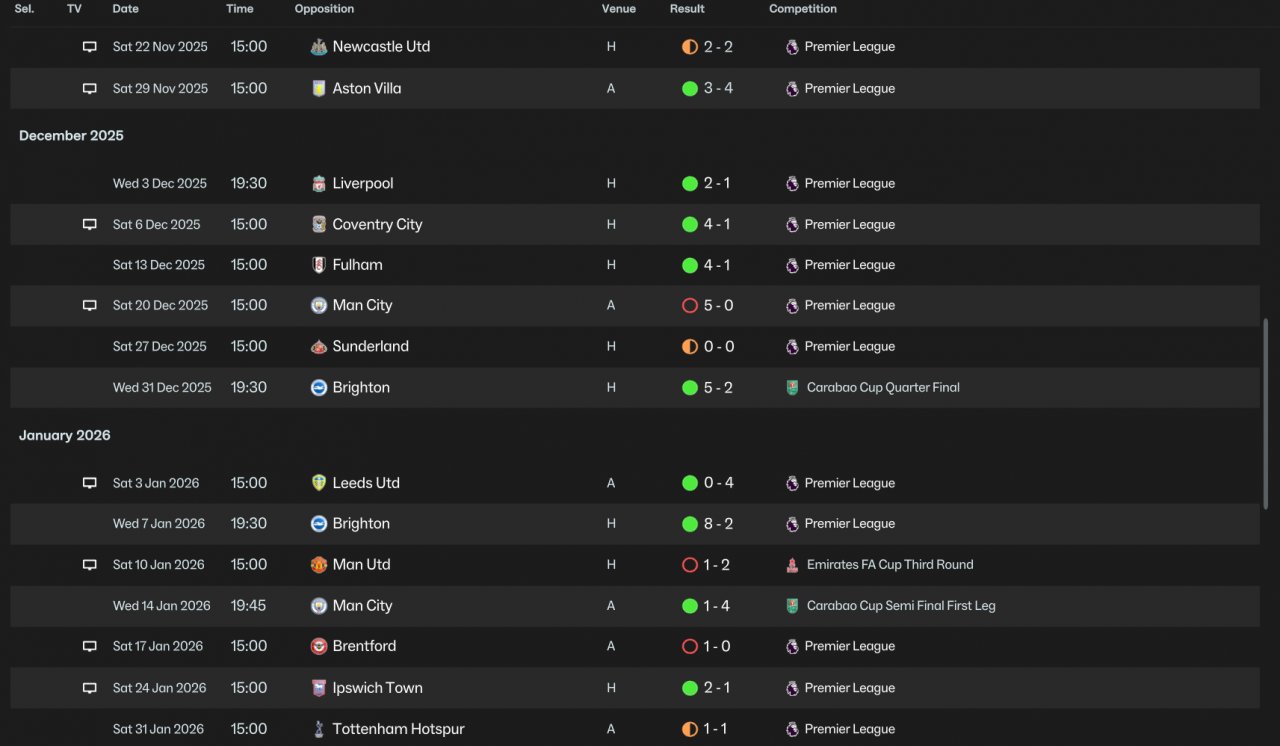This screenshot has height=746, width=1280.
Task: Click the orange draw indicator for Sunderland match
Action: 689,347
